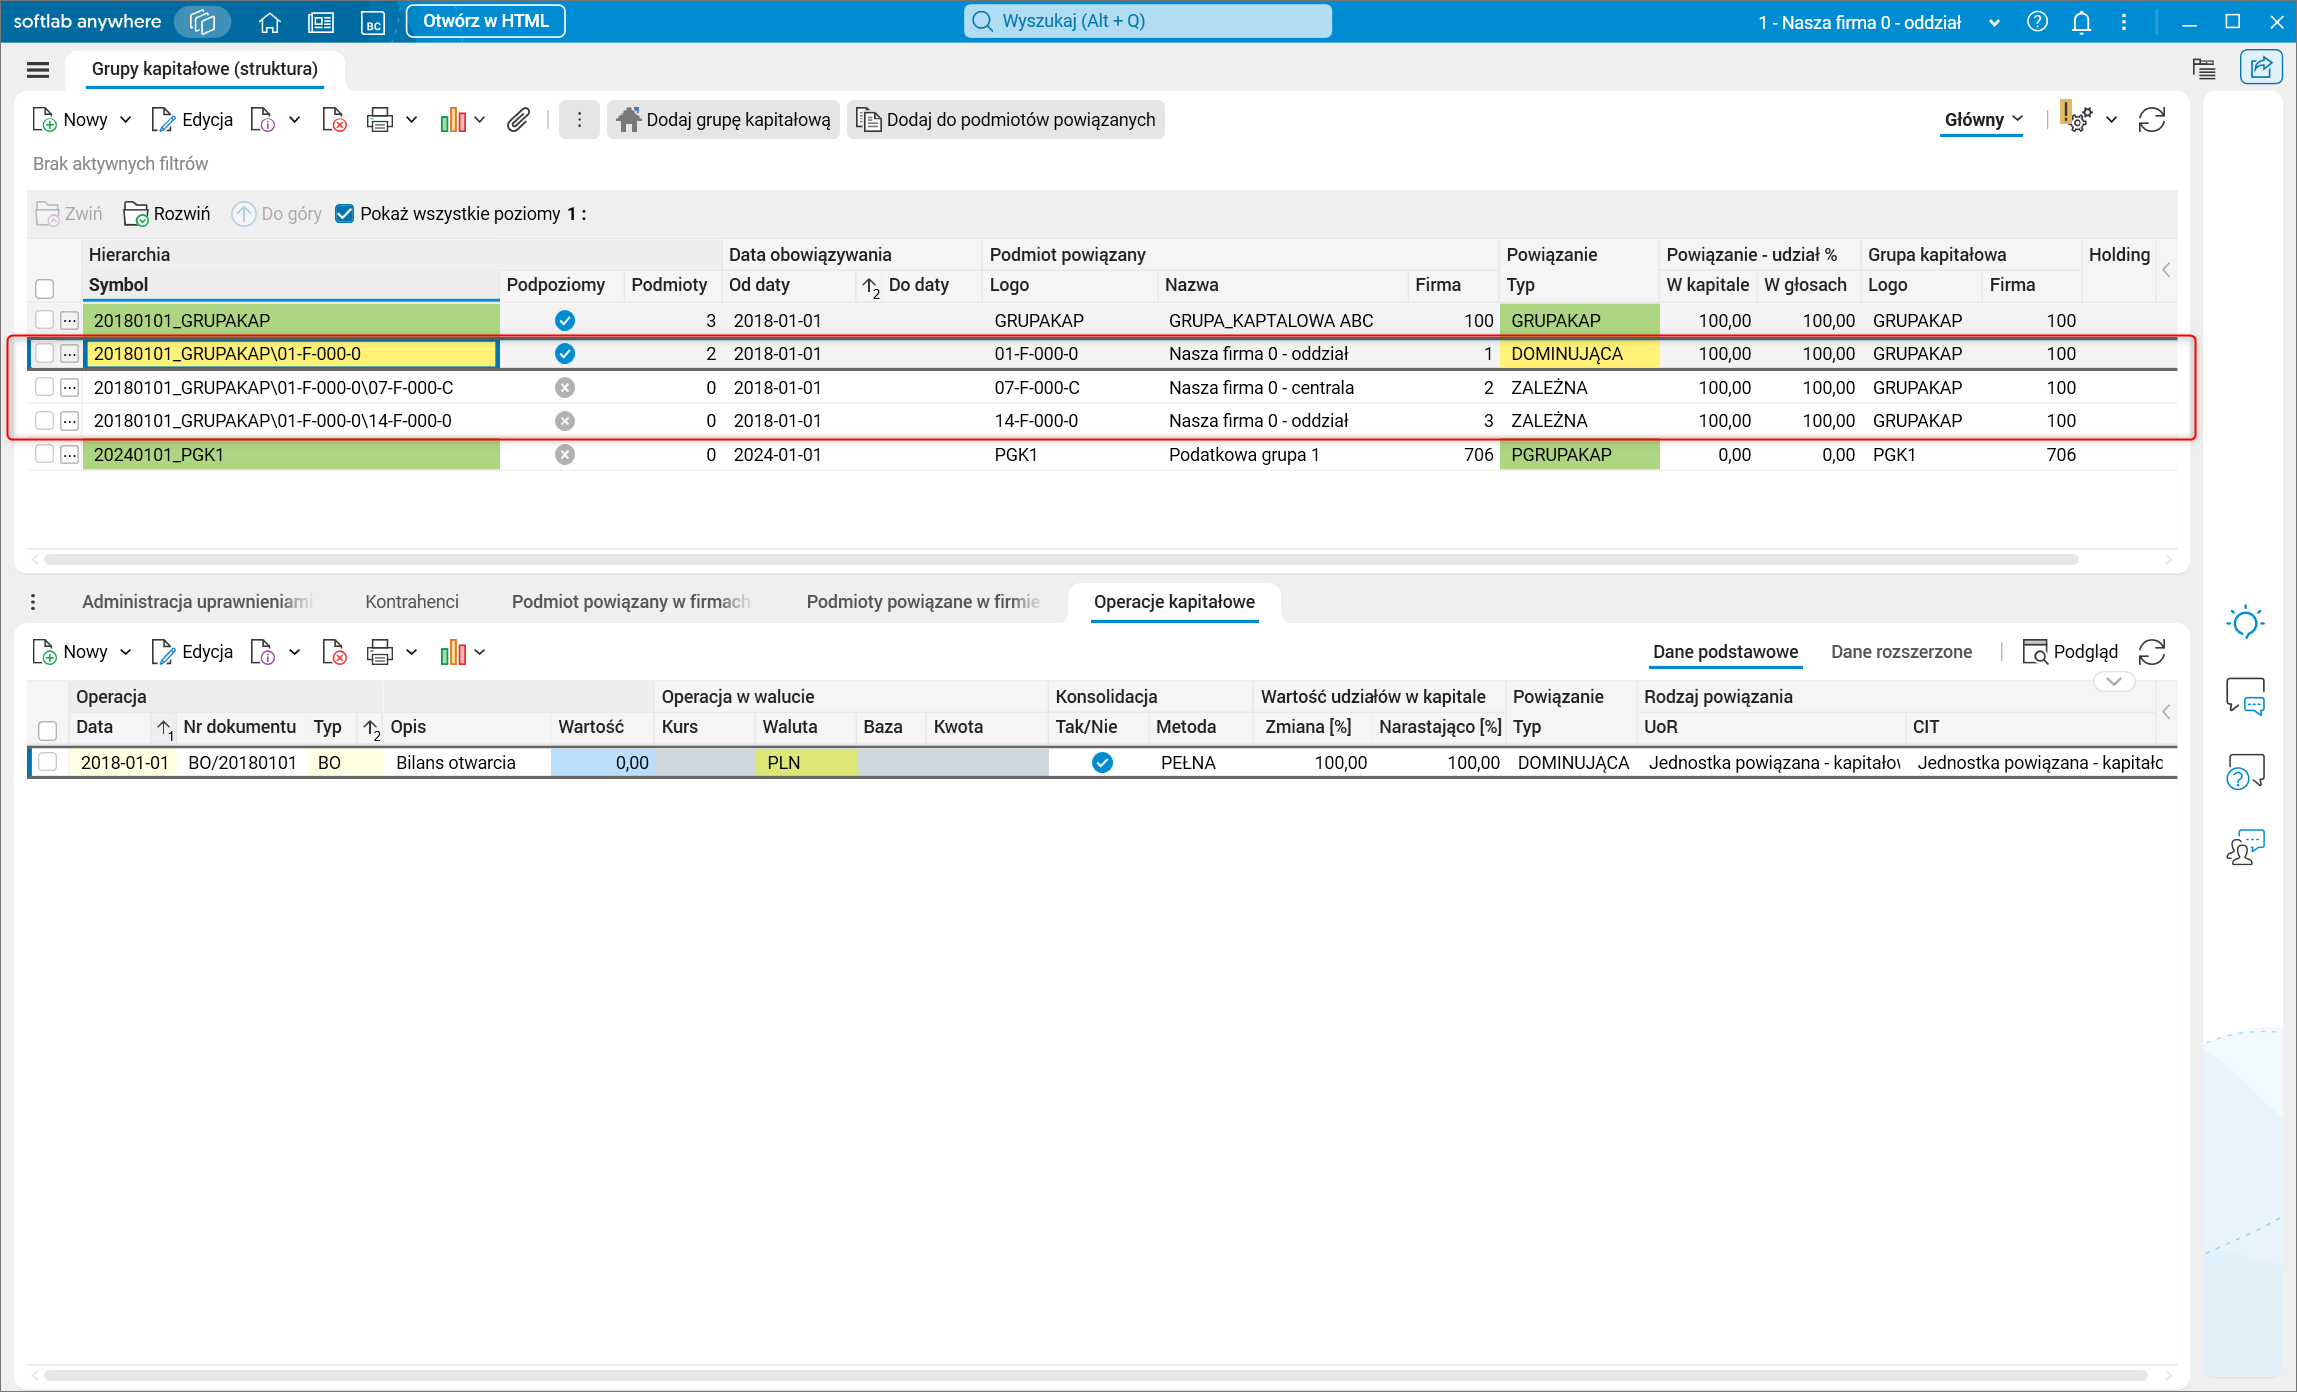Switch to the Kontrahenci tab
The image size is (2297, 1392).
pos(411,601)
